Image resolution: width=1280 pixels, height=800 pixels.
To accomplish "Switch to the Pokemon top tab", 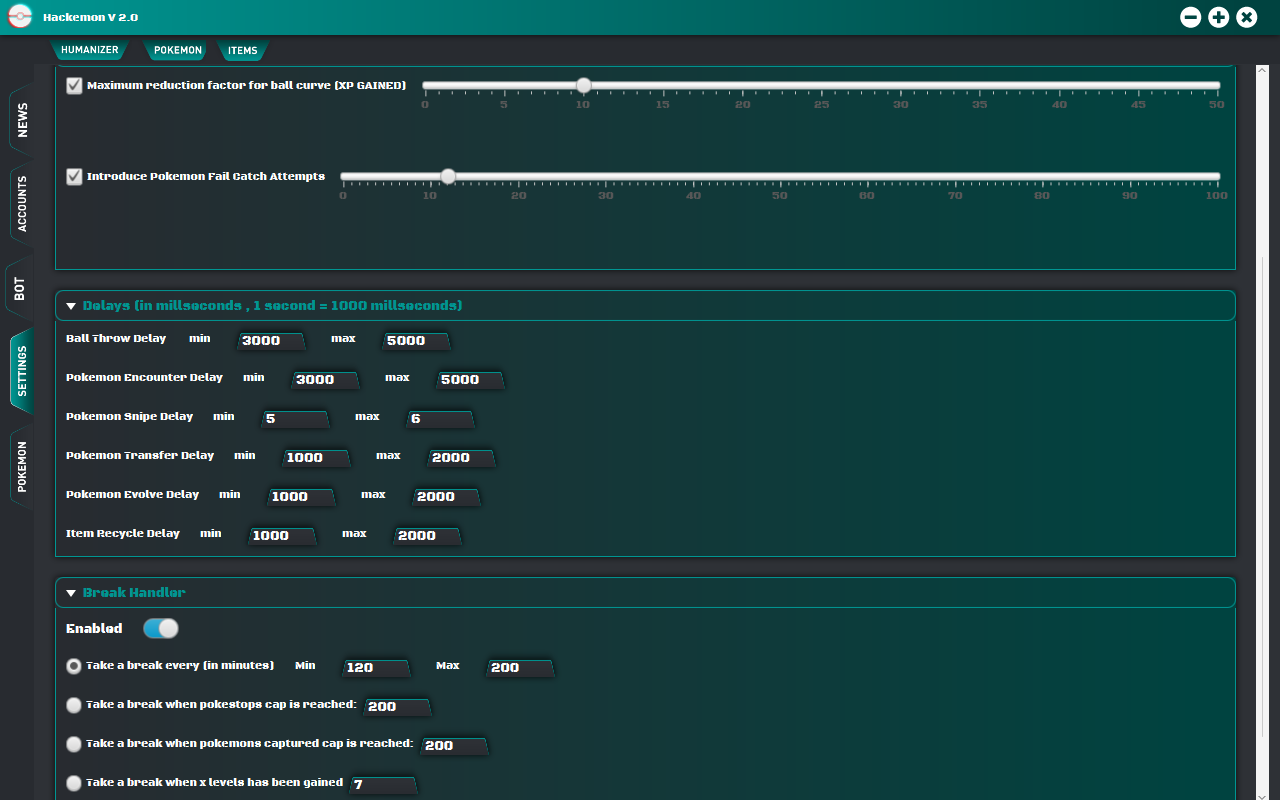I will click(x=178, y=50).
